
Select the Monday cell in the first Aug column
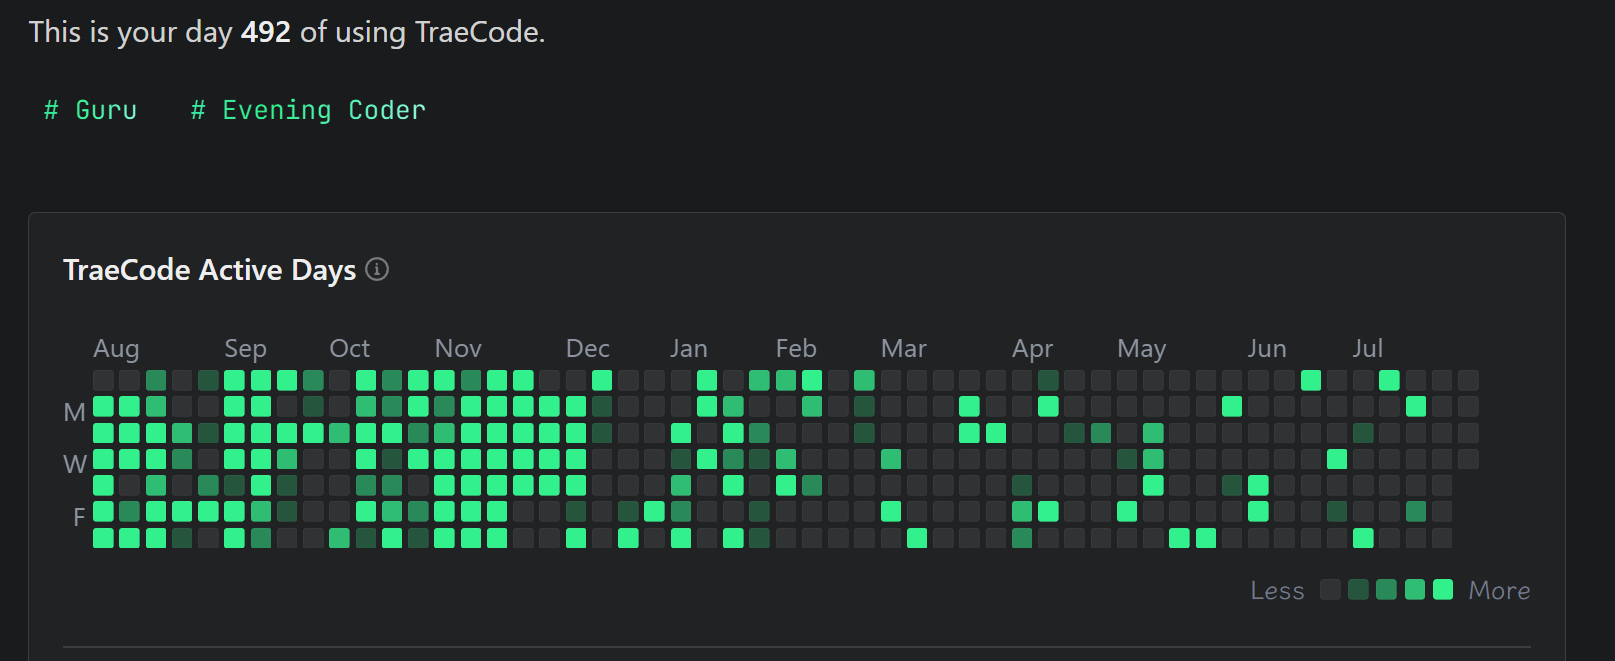click(103, 406)
